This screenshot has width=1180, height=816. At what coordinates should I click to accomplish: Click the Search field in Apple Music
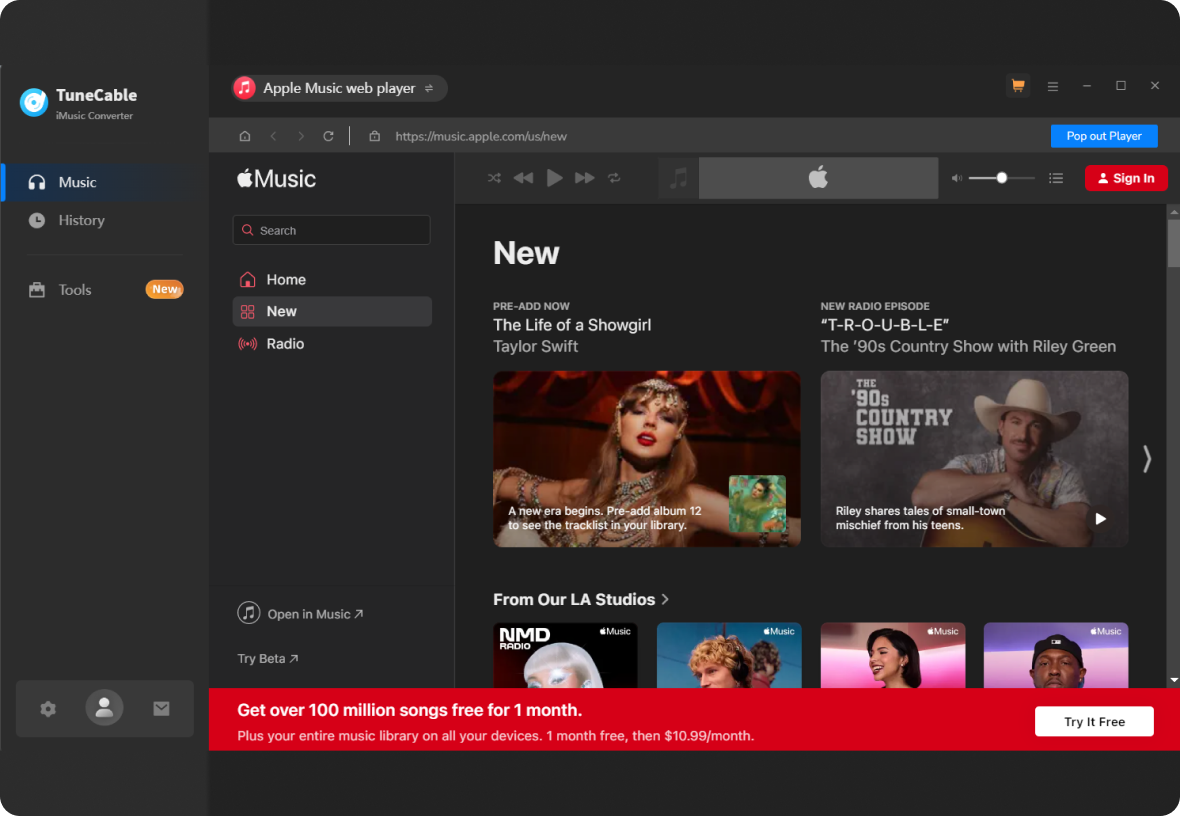point(331,229)
